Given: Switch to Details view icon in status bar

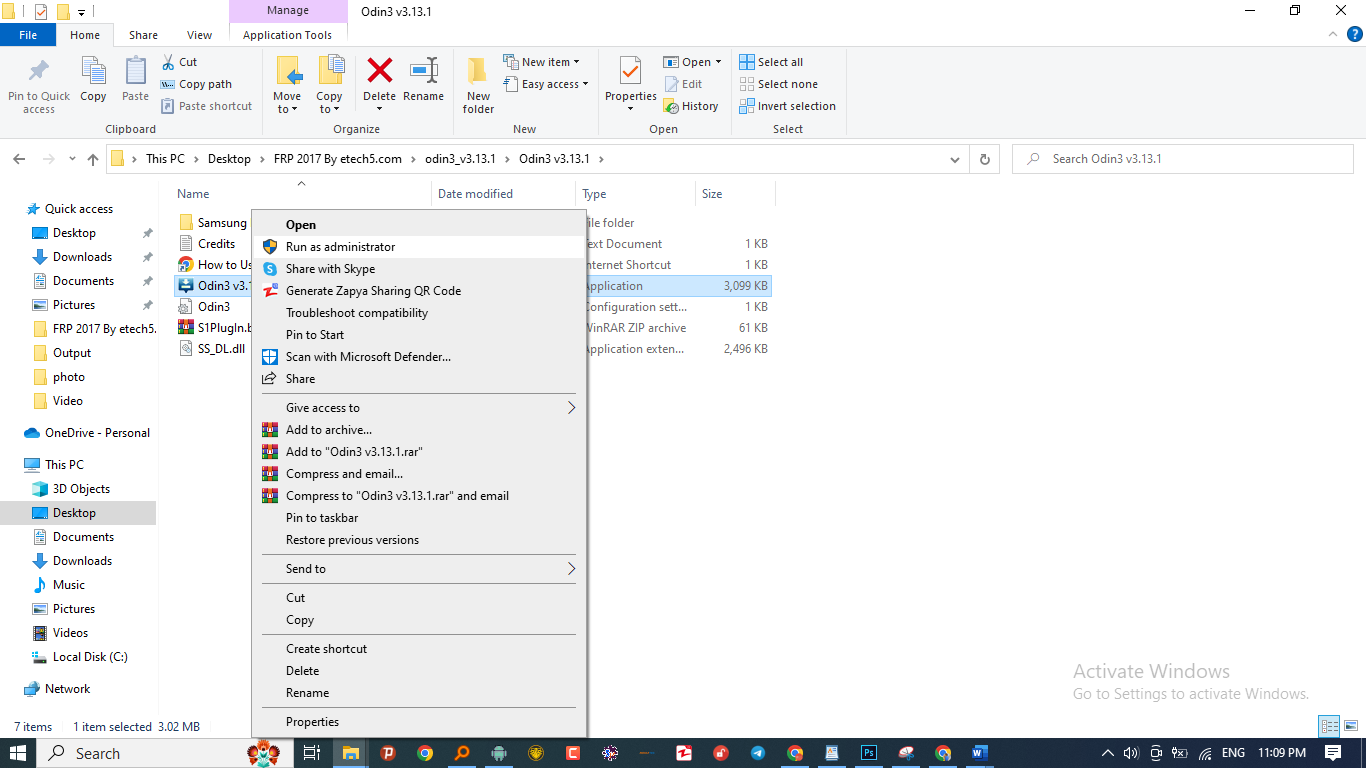Looking at the screenshot, I should pos(1329,727).
